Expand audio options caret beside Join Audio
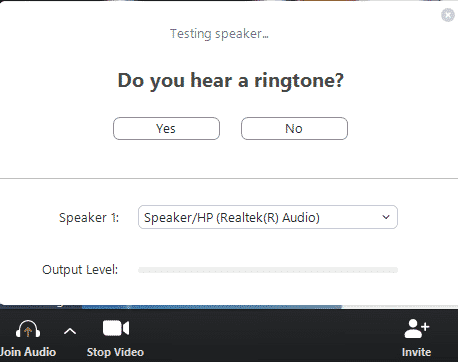Screen dimensions: 458x362 click(70, 331)
